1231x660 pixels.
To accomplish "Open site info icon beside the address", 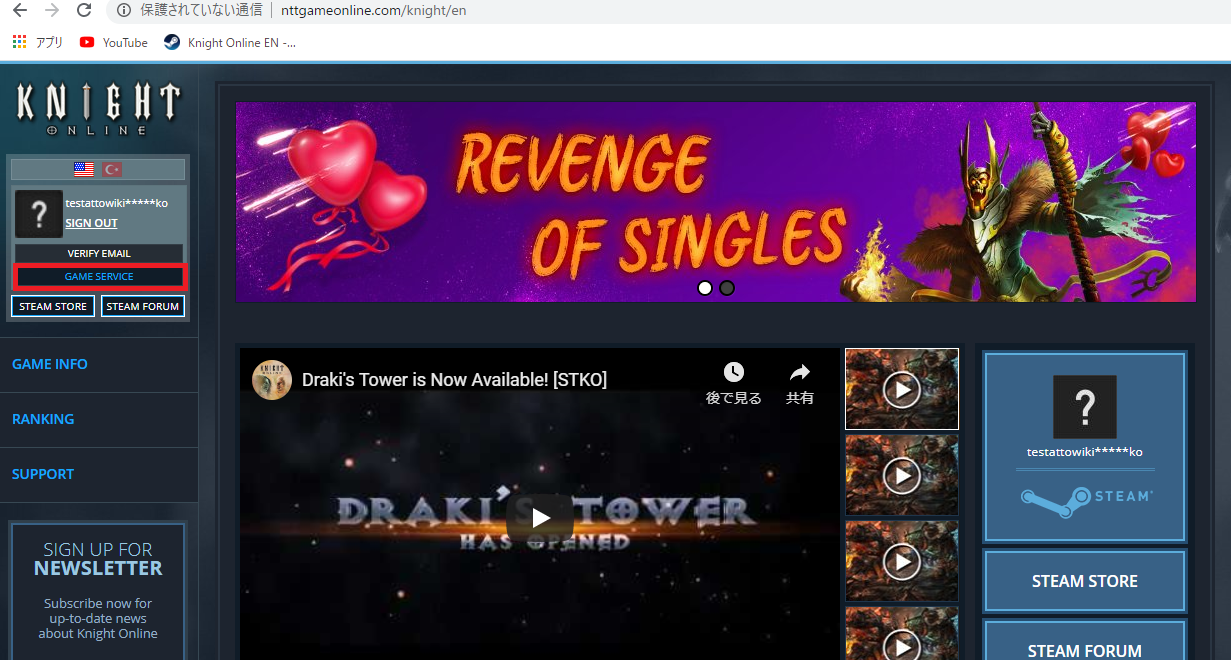I will pyautogui.click(x=123, y=11).
